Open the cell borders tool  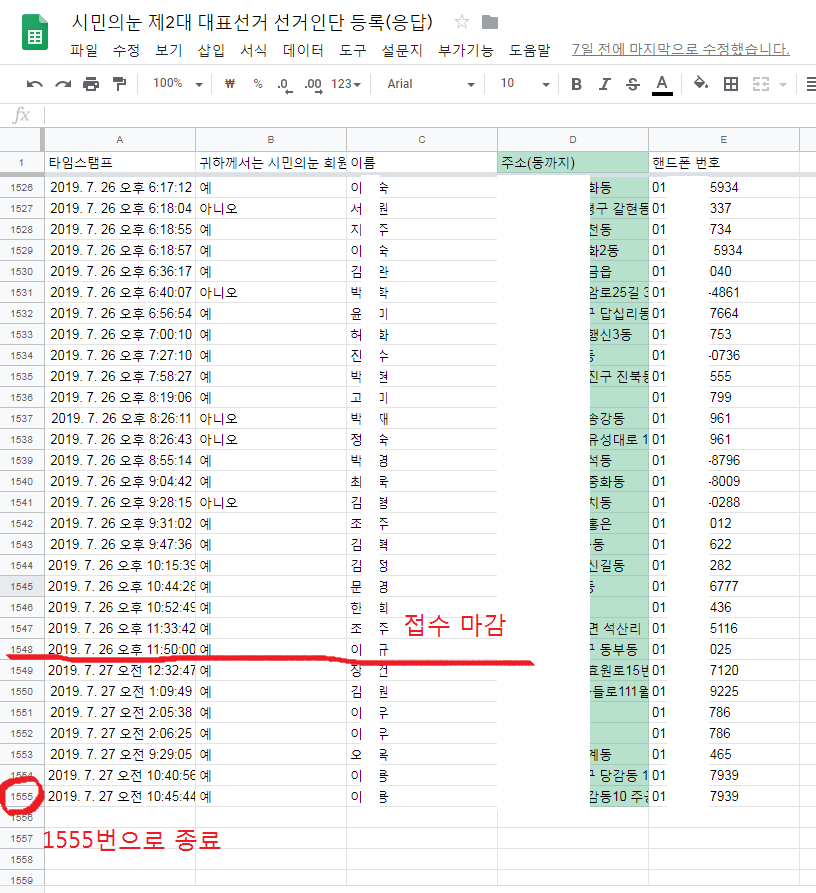pyautogui.click(x=731, y=84)
